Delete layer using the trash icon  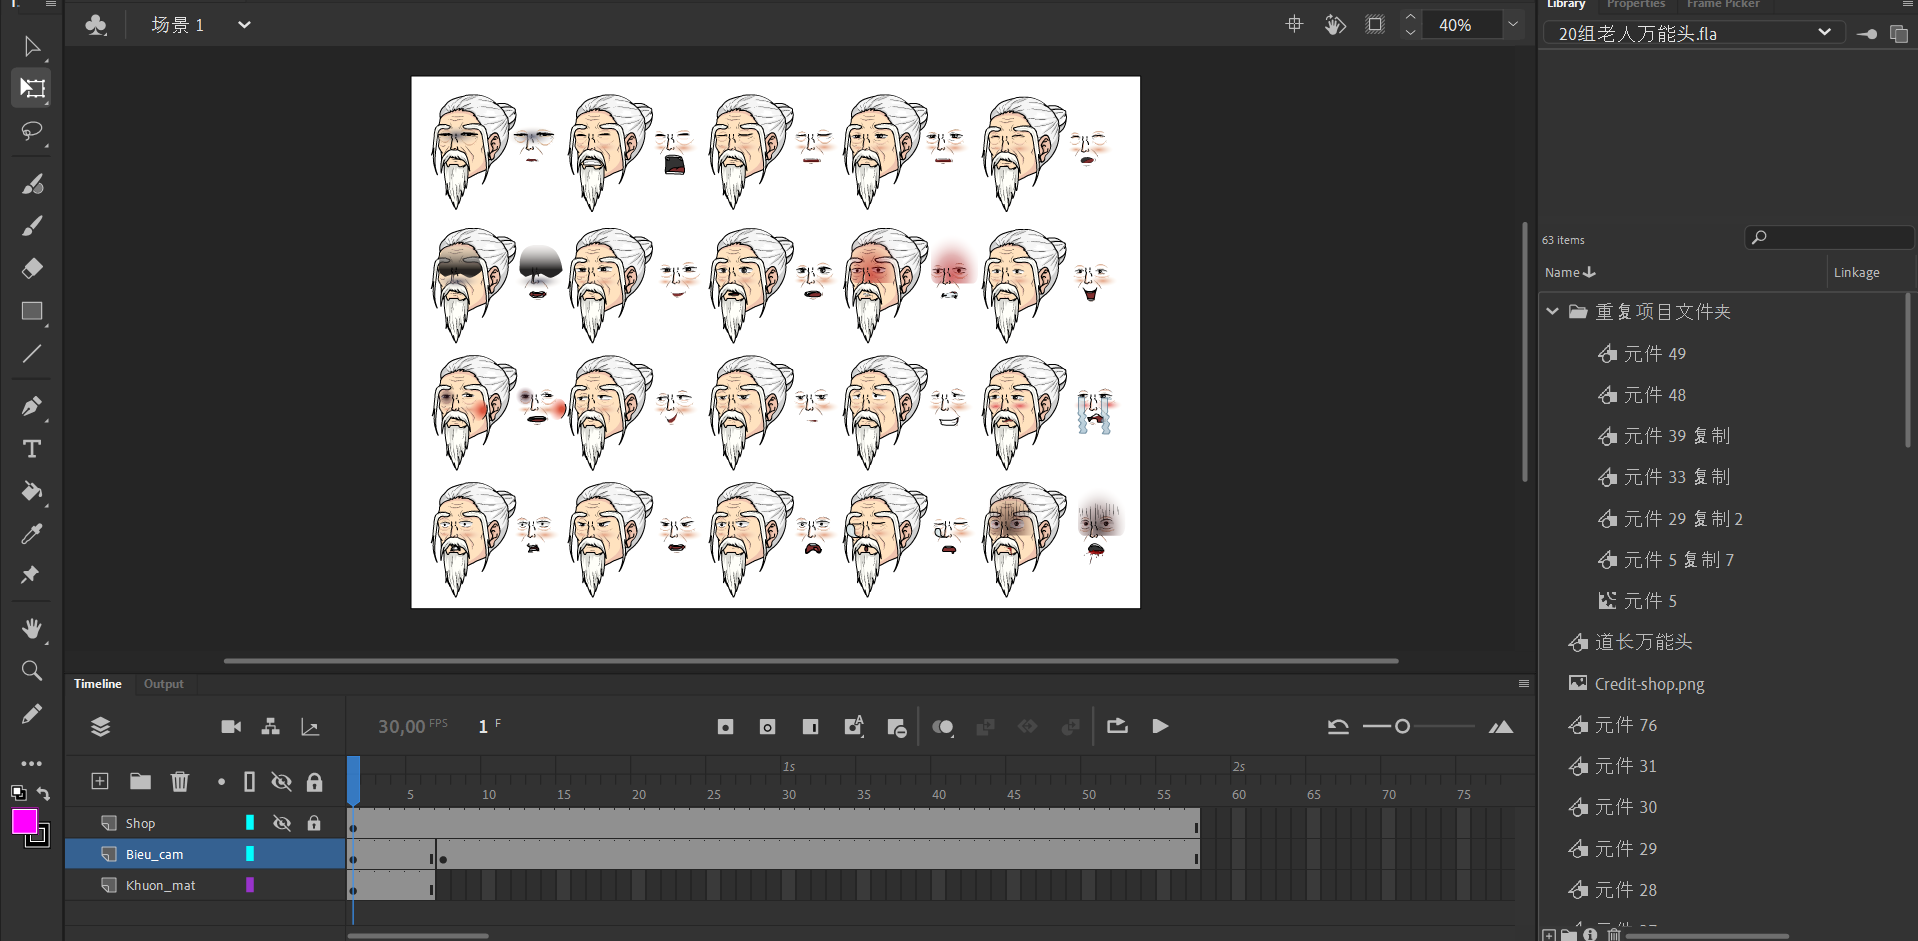[180, 782]
